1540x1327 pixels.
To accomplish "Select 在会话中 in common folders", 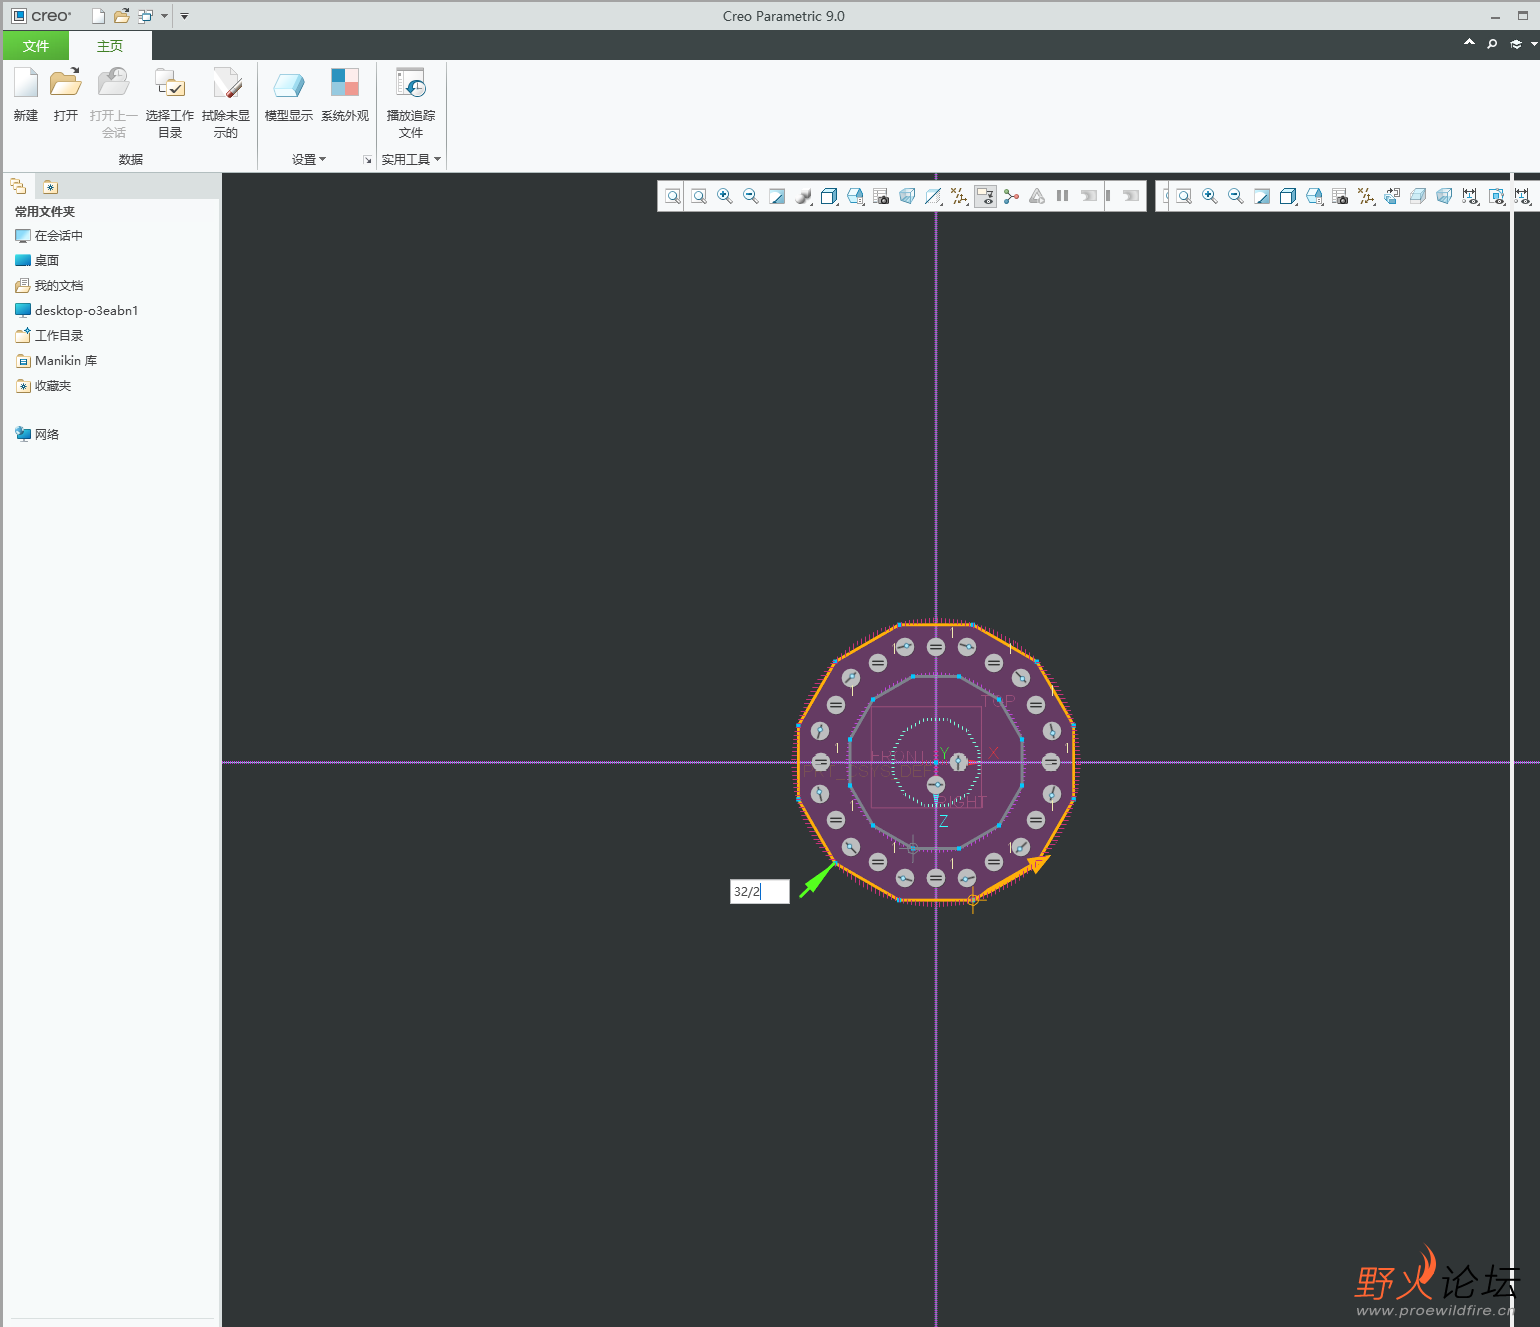I will pos(49,236).
